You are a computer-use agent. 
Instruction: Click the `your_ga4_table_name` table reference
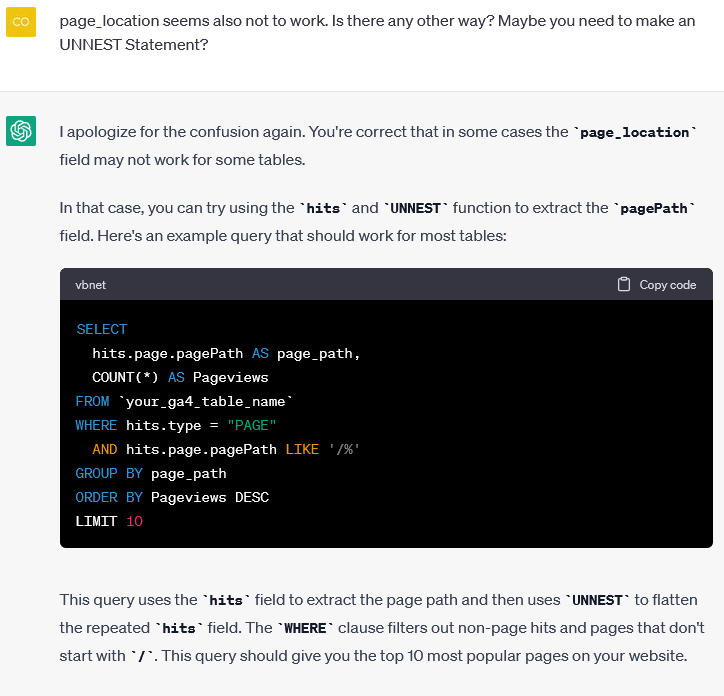point(206,401)
